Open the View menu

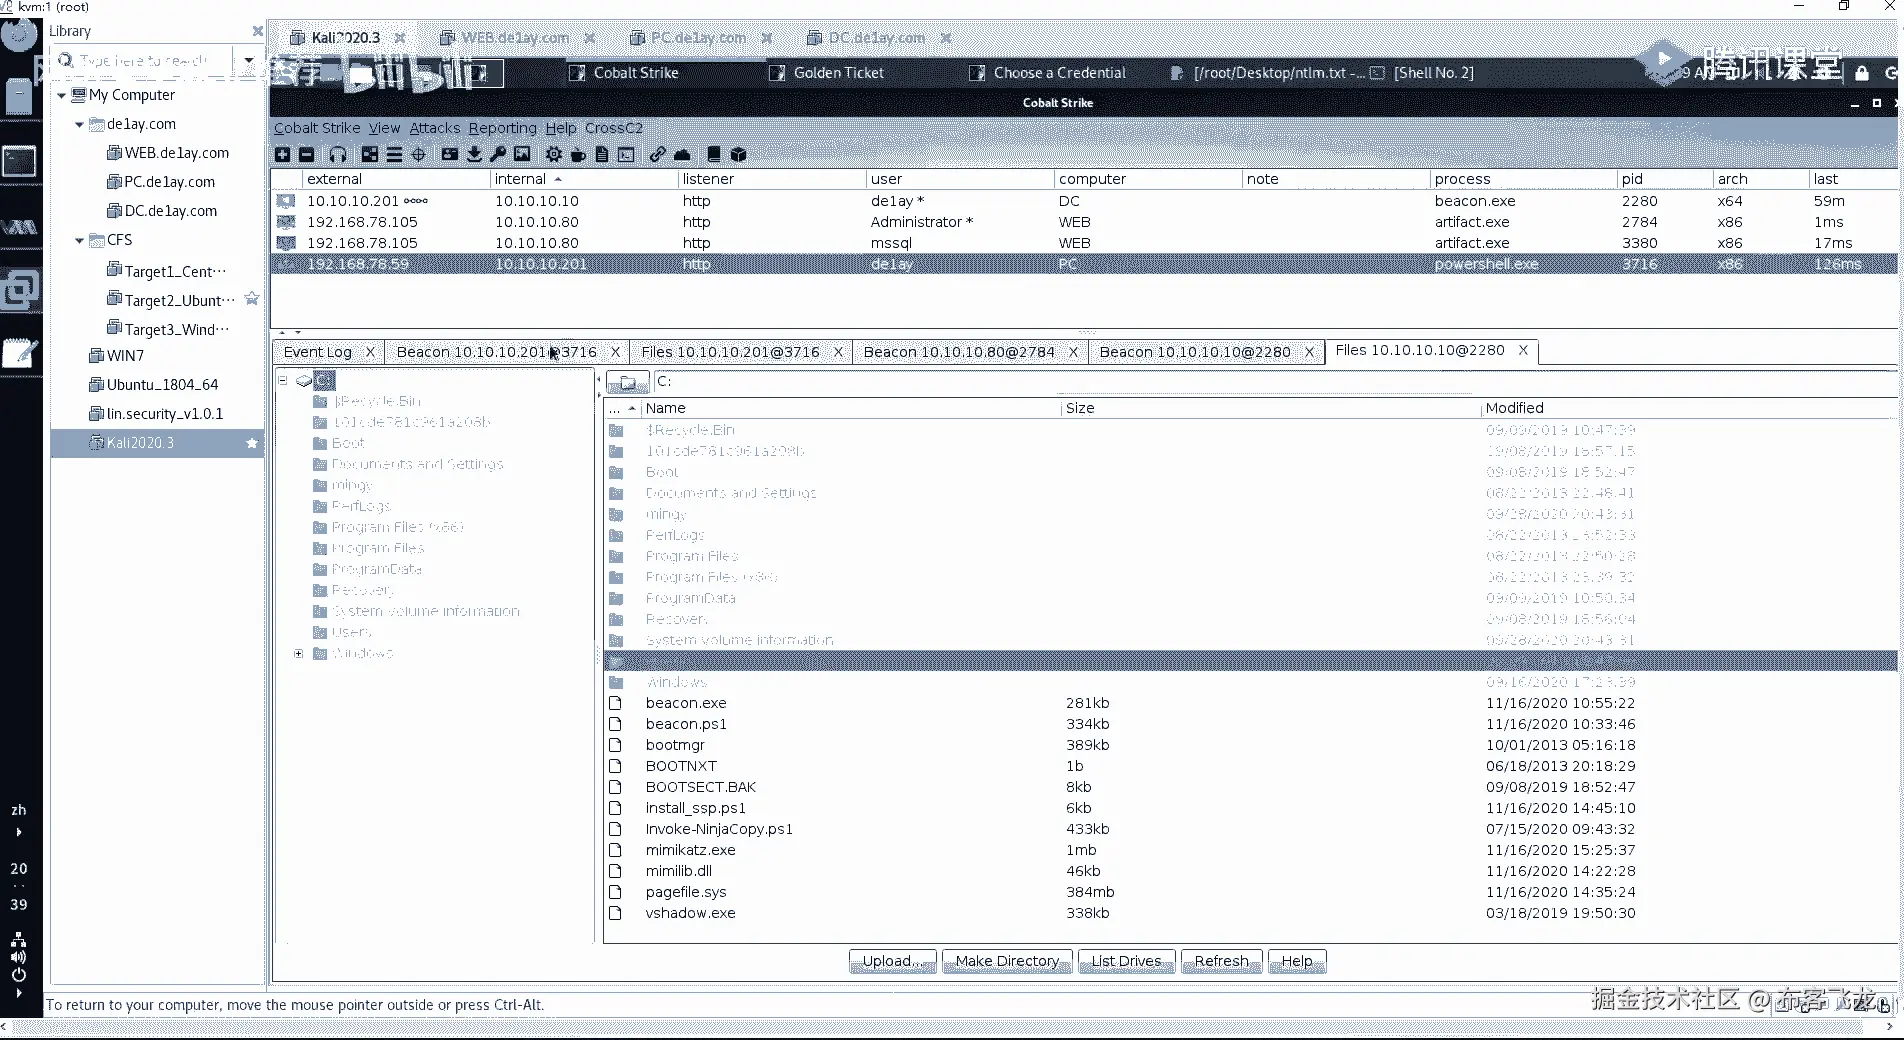pyautogui.click(x=384, y=128)
